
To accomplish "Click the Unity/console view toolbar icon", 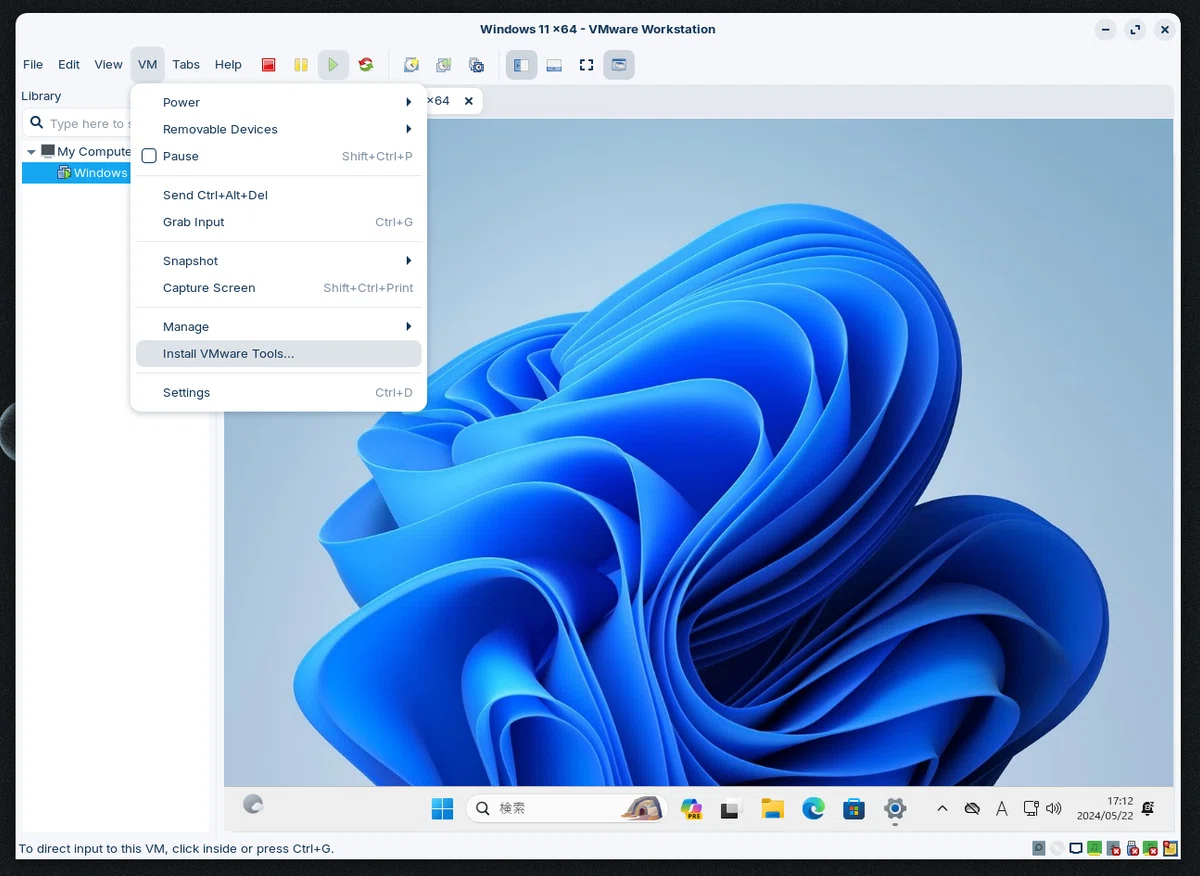I will click(619, 65).
